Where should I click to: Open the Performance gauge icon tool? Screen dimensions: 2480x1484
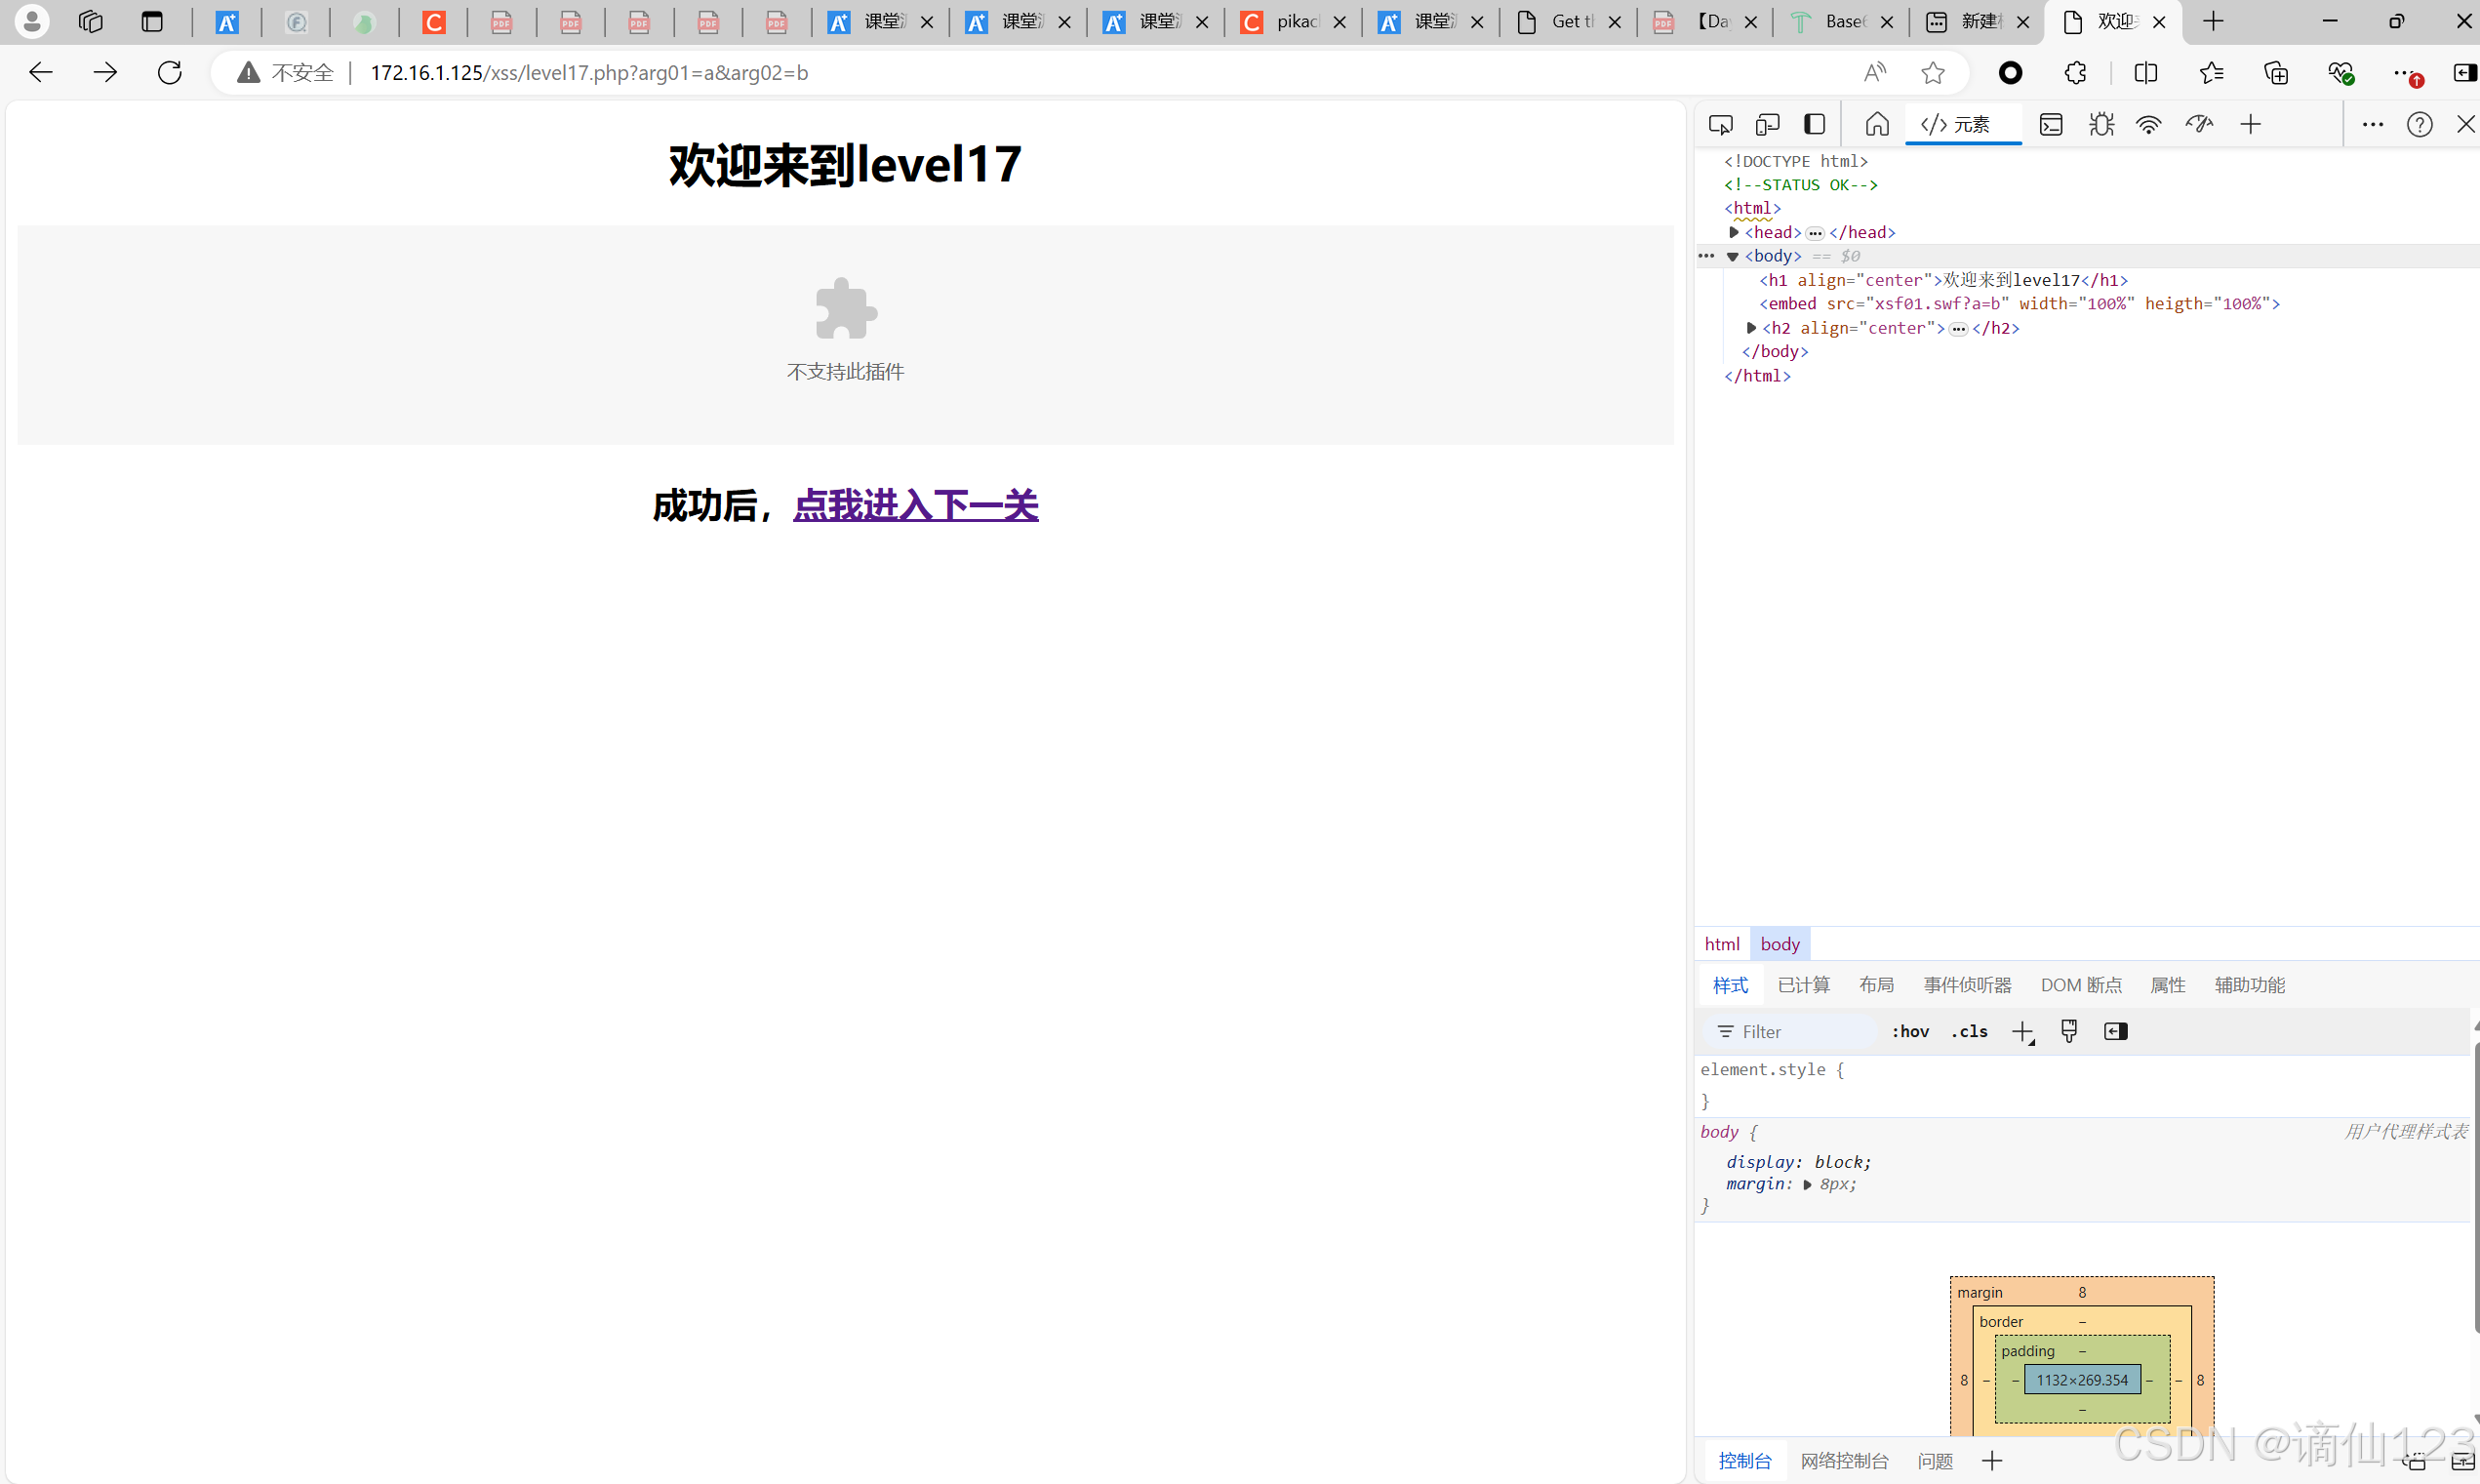pos(2199,125)
